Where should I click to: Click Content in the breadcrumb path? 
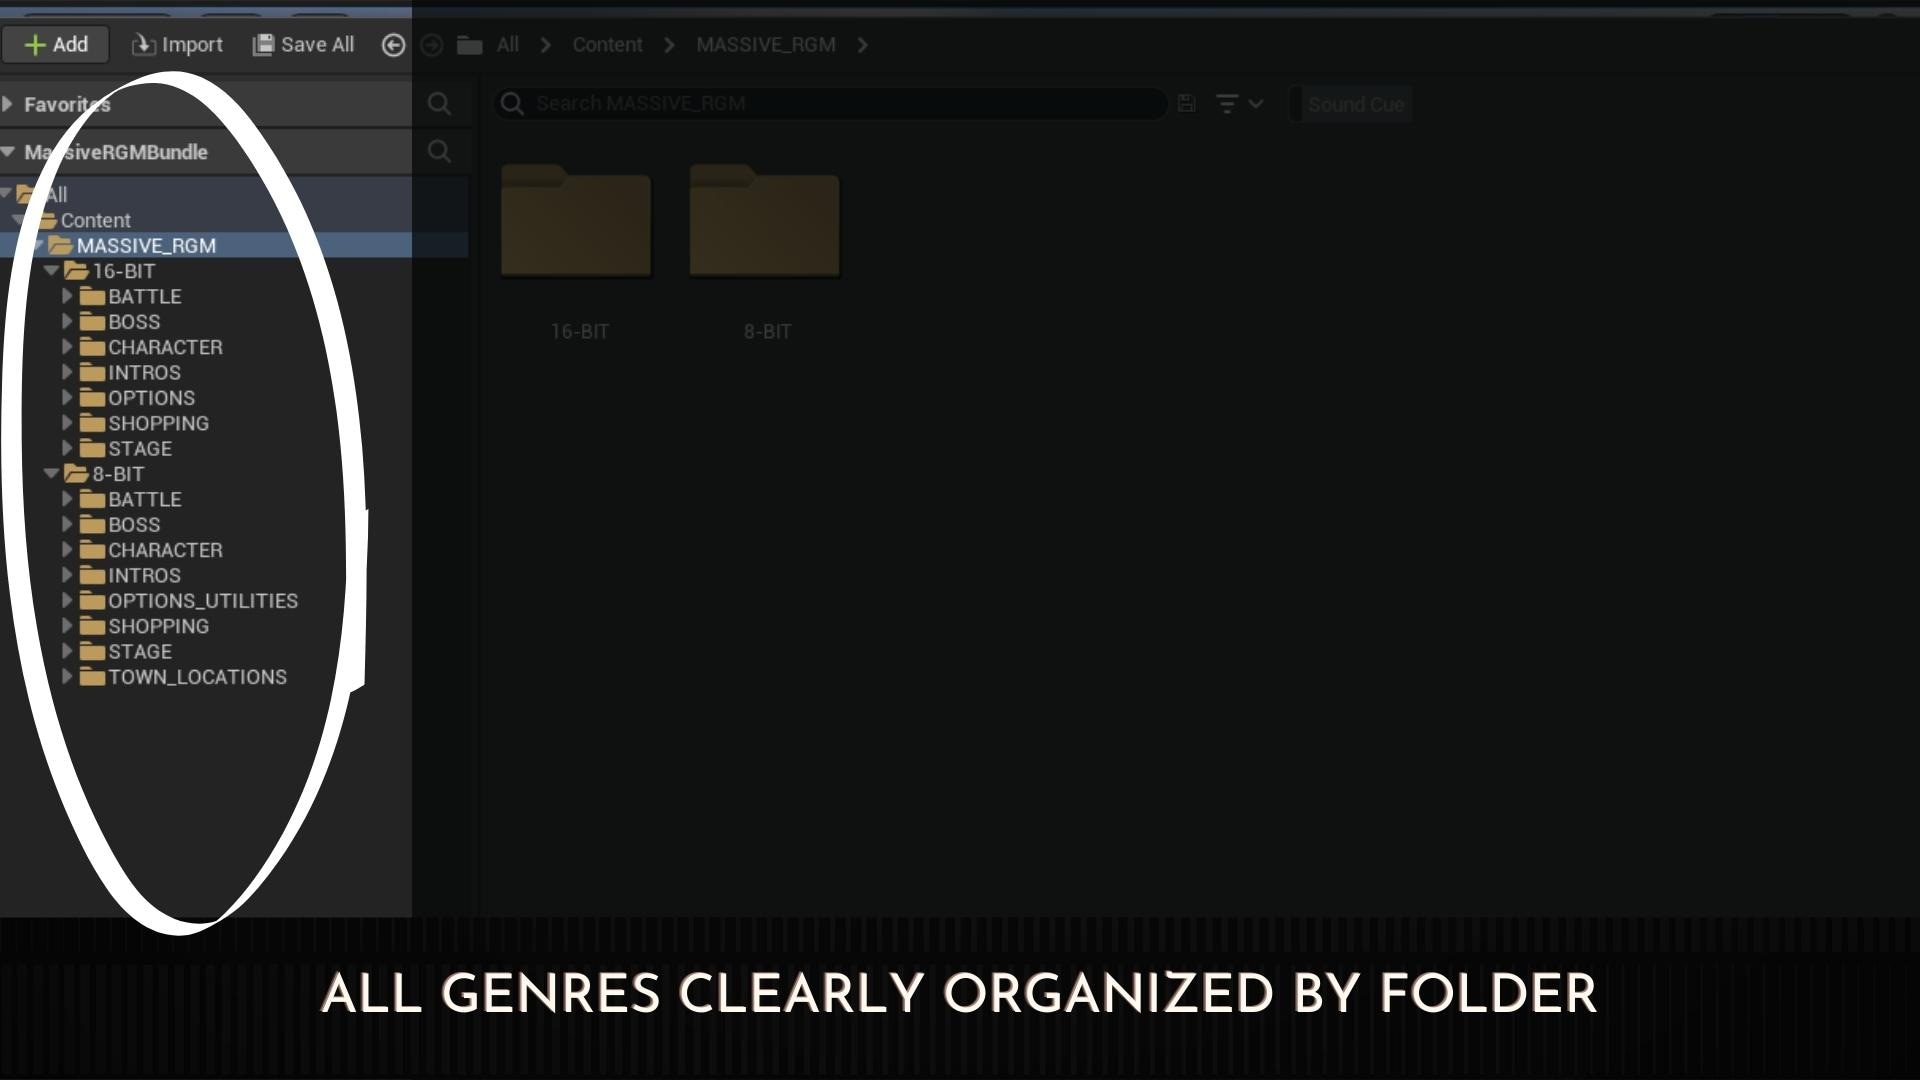(x=607, y=45)
